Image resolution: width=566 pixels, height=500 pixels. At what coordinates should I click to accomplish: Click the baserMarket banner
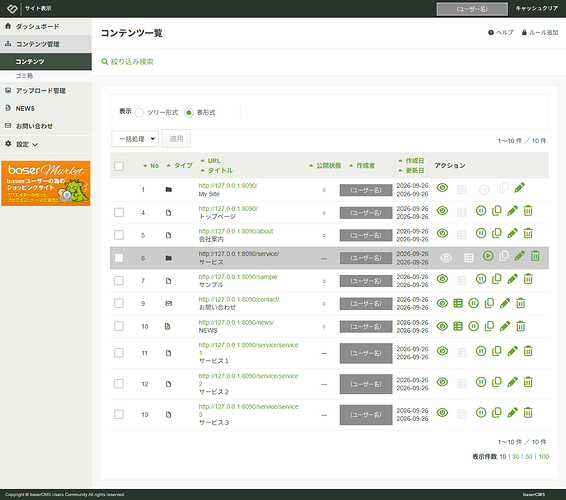point(46,183)
